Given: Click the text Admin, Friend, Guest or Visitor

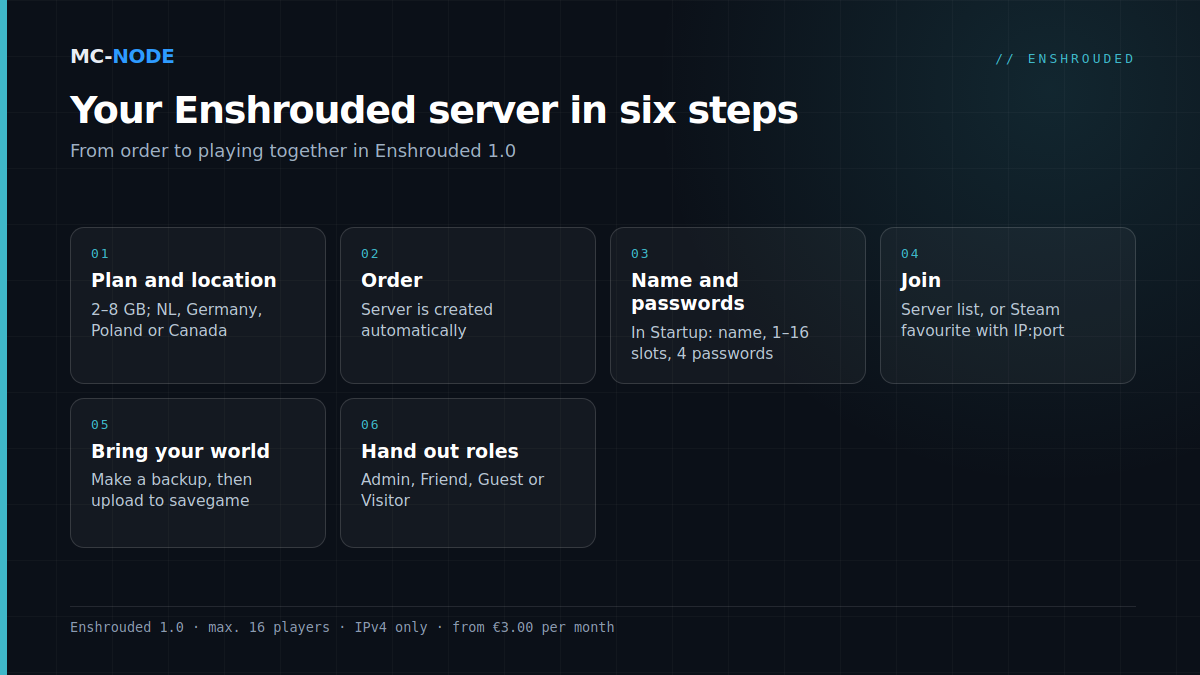Looking at the screenshot, I should [x=453, y=490].
